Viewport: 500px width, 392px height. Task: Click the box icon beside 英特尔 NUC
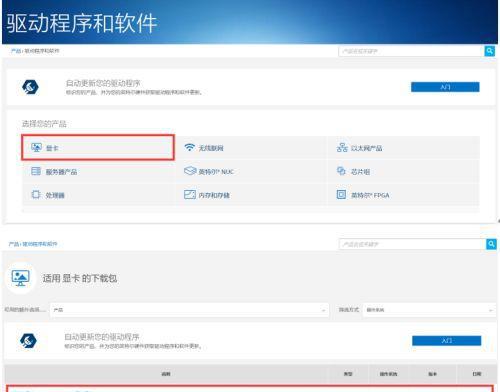pos(190,171)
